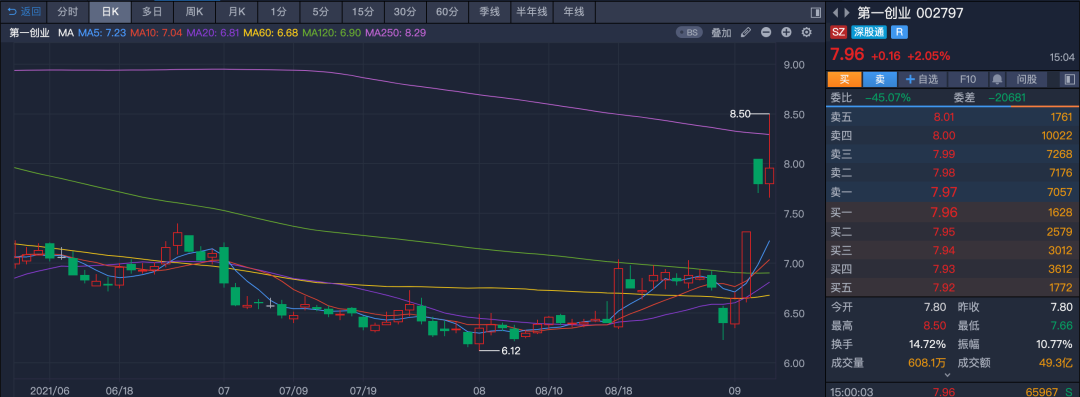
Task: Go to previous stock with left arrow
Action: [836, 12]
